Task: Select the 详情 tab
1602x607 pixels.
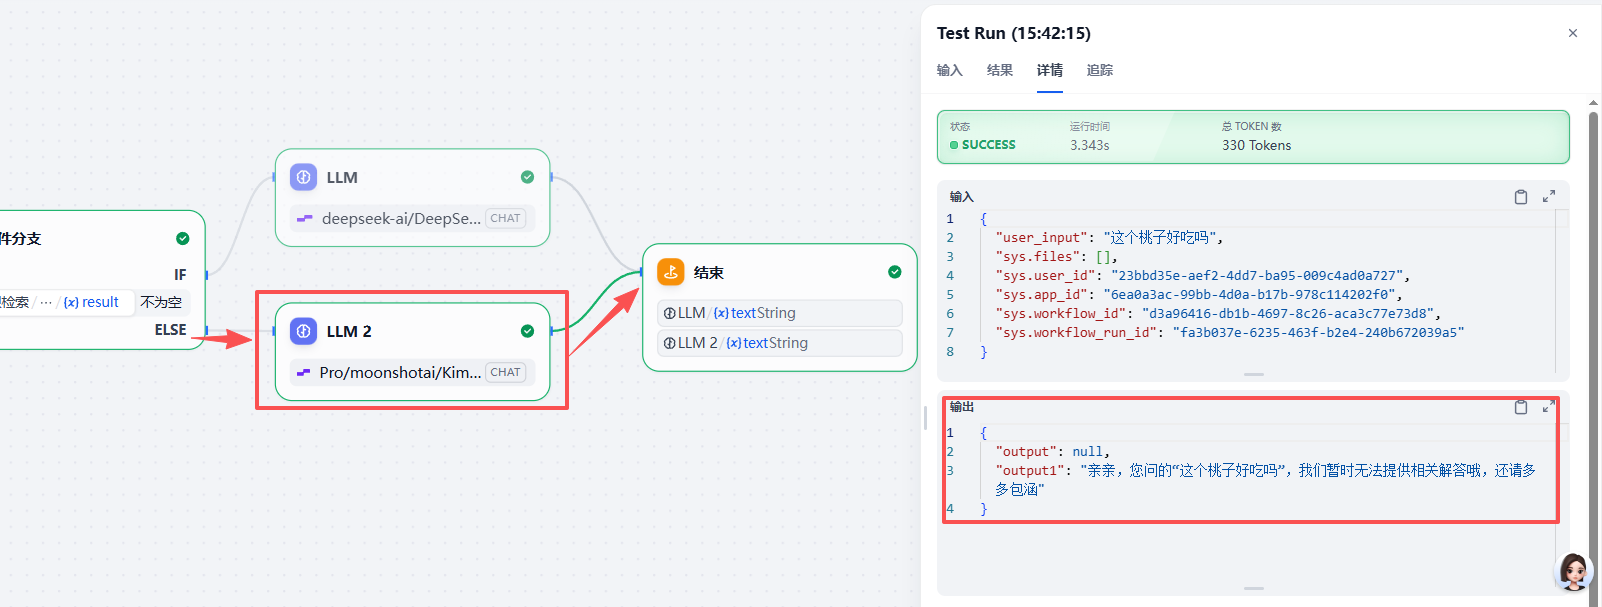Action: click(x=1049, y=70)
